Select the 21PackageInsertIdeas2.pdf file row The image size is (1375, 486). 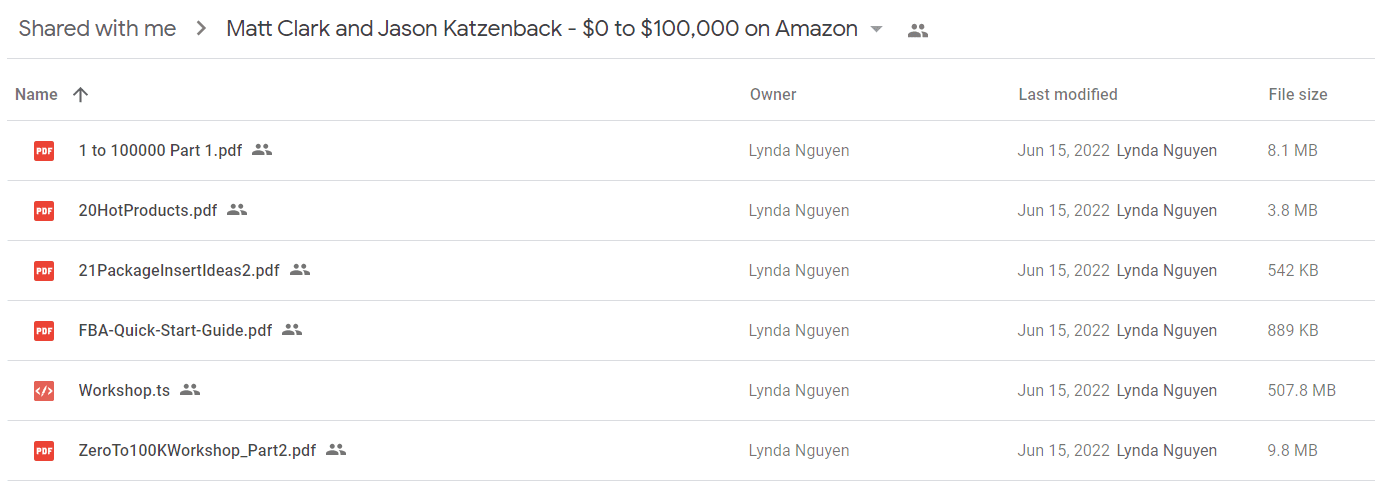coord(690,271)
